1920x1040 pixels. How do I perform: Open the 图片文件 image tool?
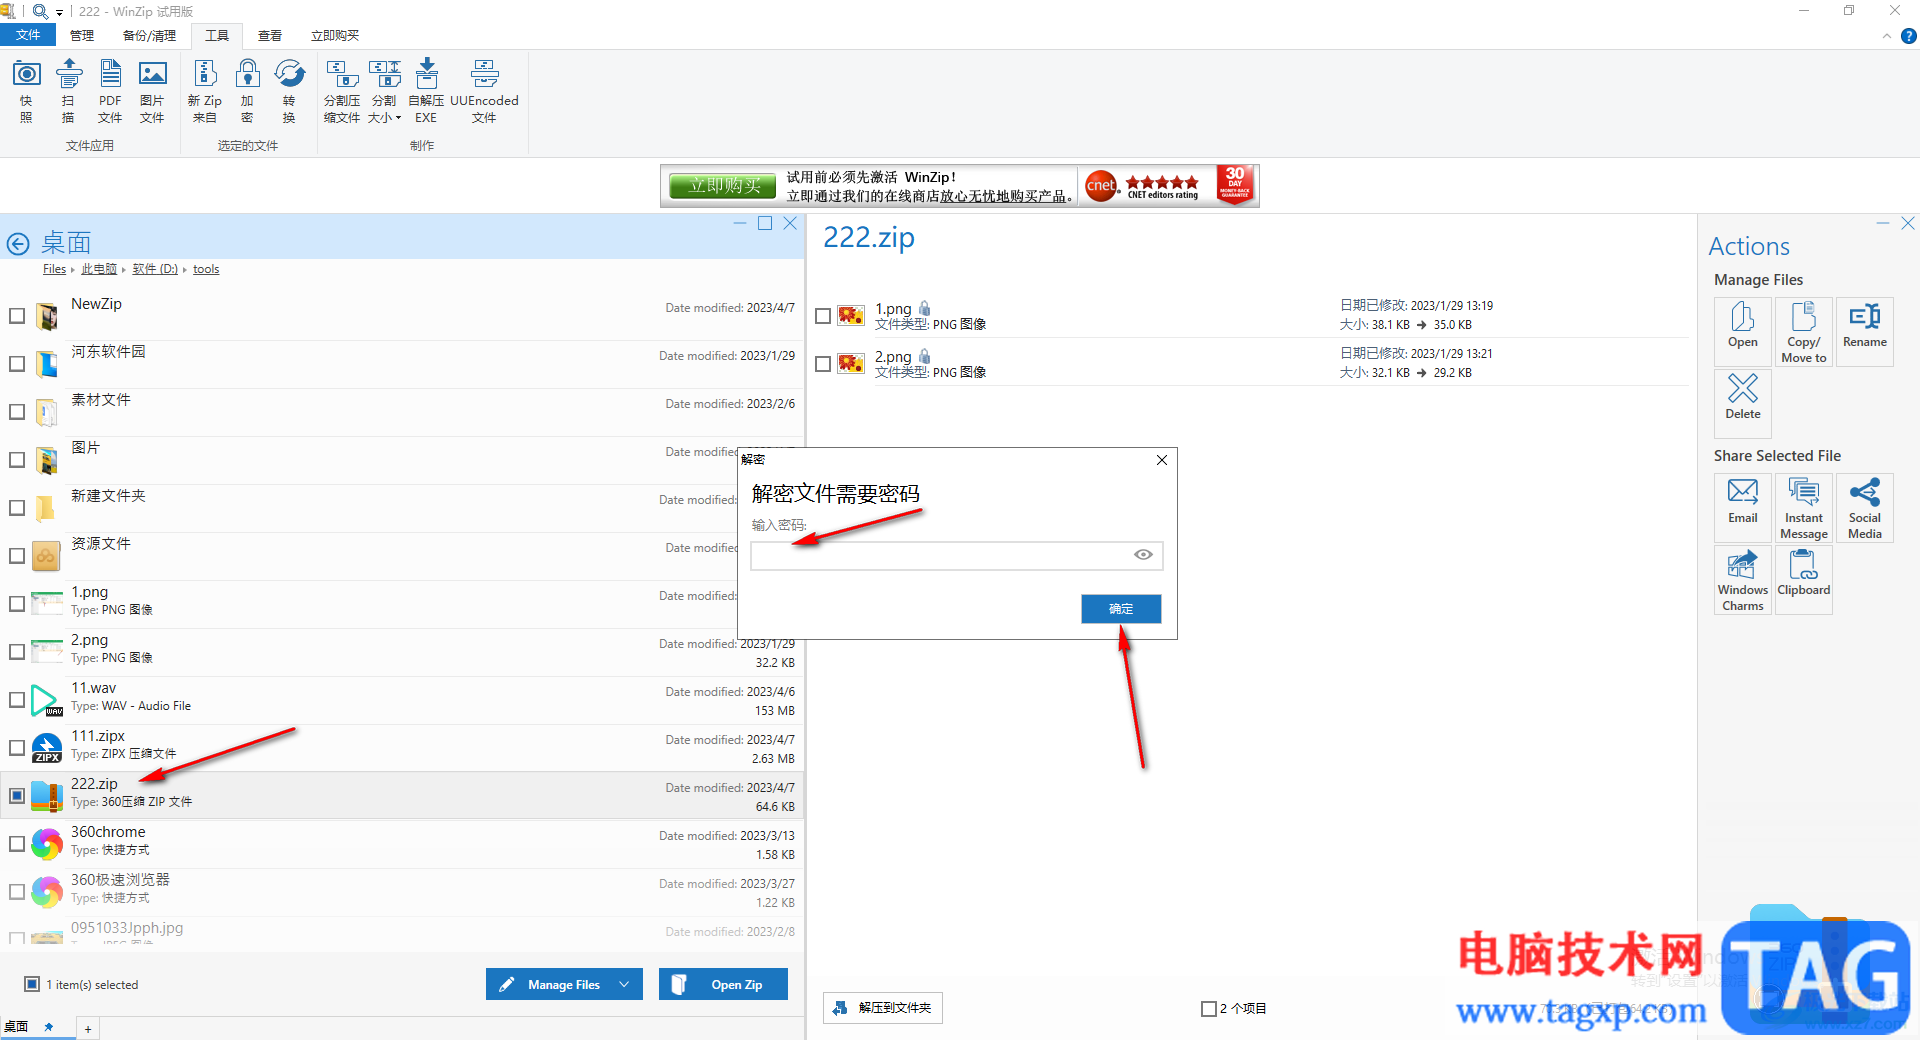click(152, 90)
